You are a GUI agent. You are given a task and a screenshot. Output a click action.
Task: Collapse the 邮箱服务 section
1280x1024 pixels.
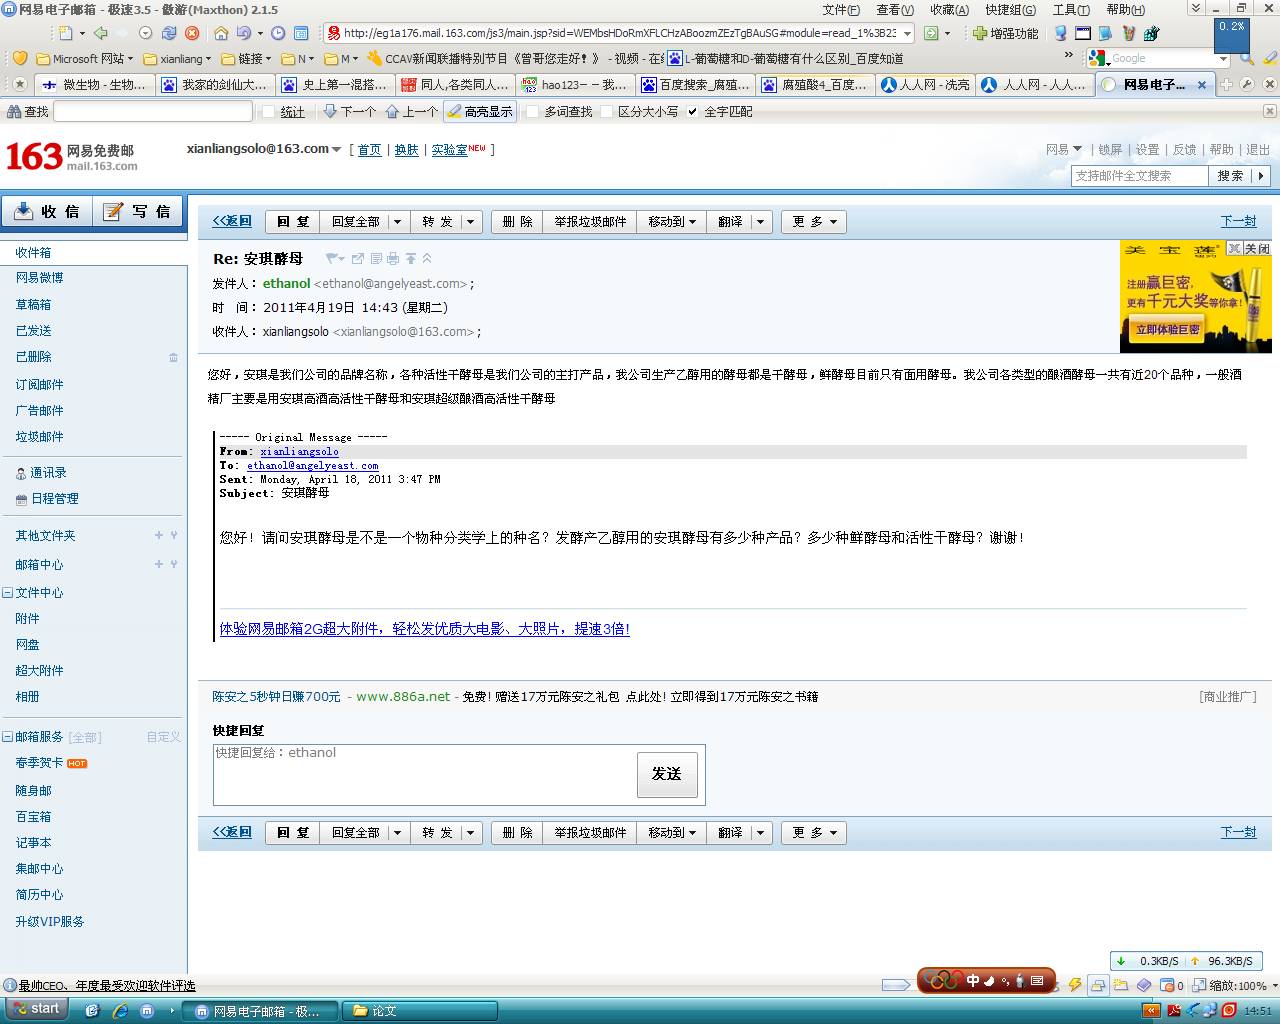coord(7,737)
